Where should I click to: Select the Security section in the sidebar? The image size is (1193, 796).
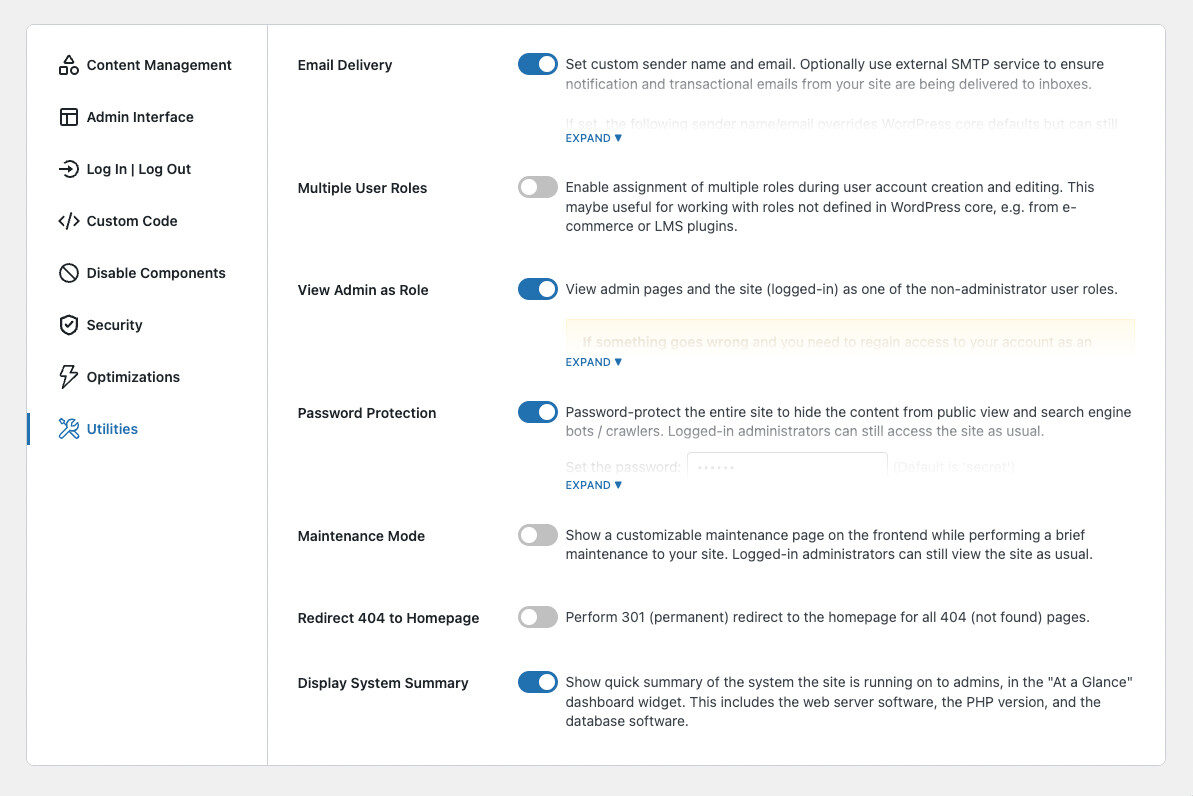point(113,324)
